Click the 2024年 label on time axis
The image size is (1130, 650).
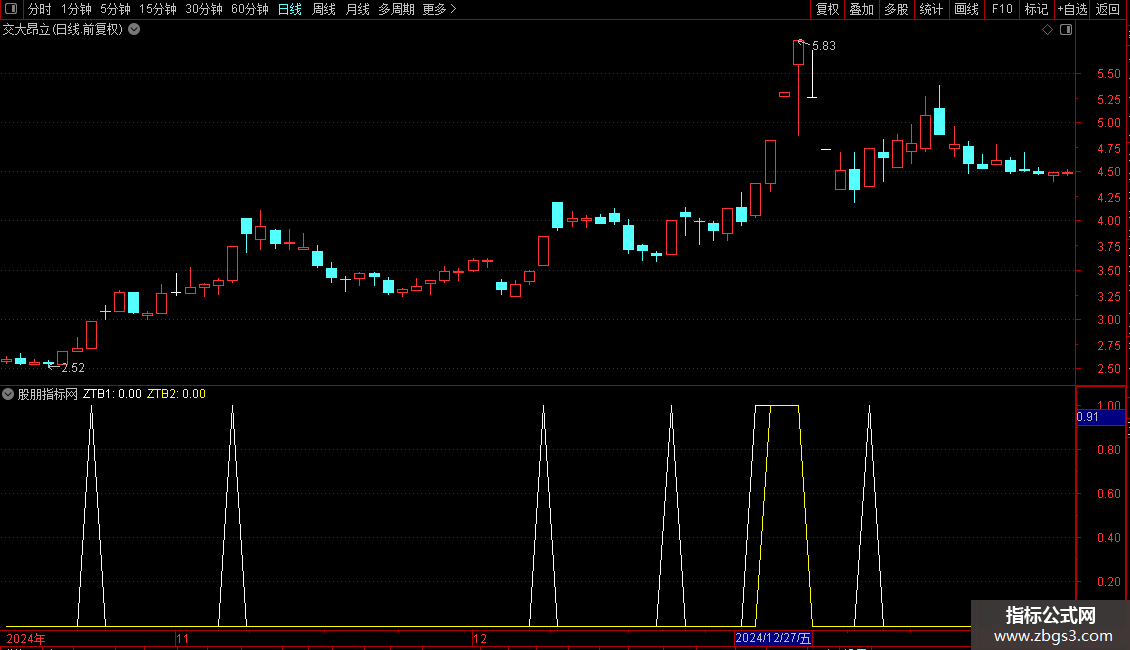coord(26,639)
